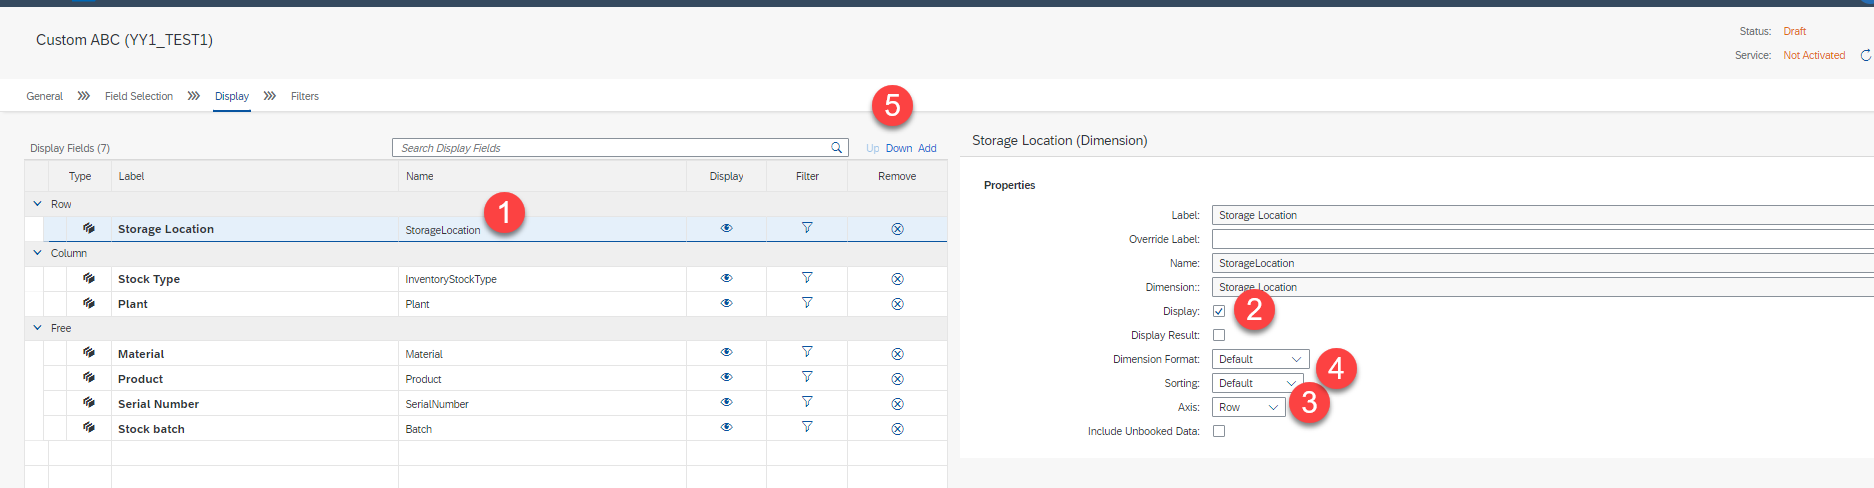Collapse the Column group
Screen dimensions: 1874x488
coord(38,253)
